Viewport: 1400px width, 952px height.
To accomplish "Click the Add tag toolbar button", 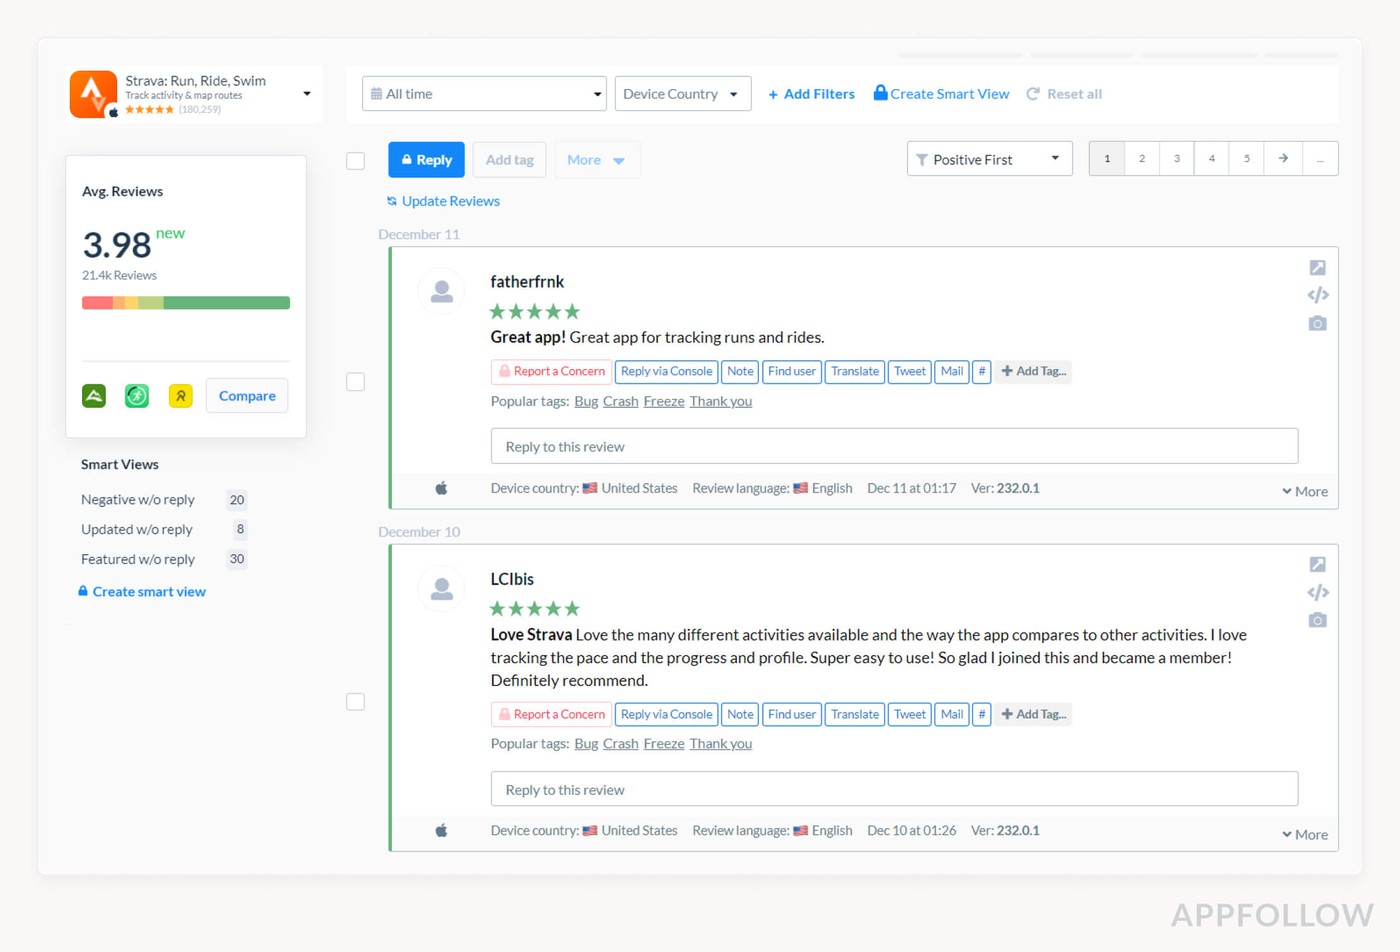I will click(509, 160).
